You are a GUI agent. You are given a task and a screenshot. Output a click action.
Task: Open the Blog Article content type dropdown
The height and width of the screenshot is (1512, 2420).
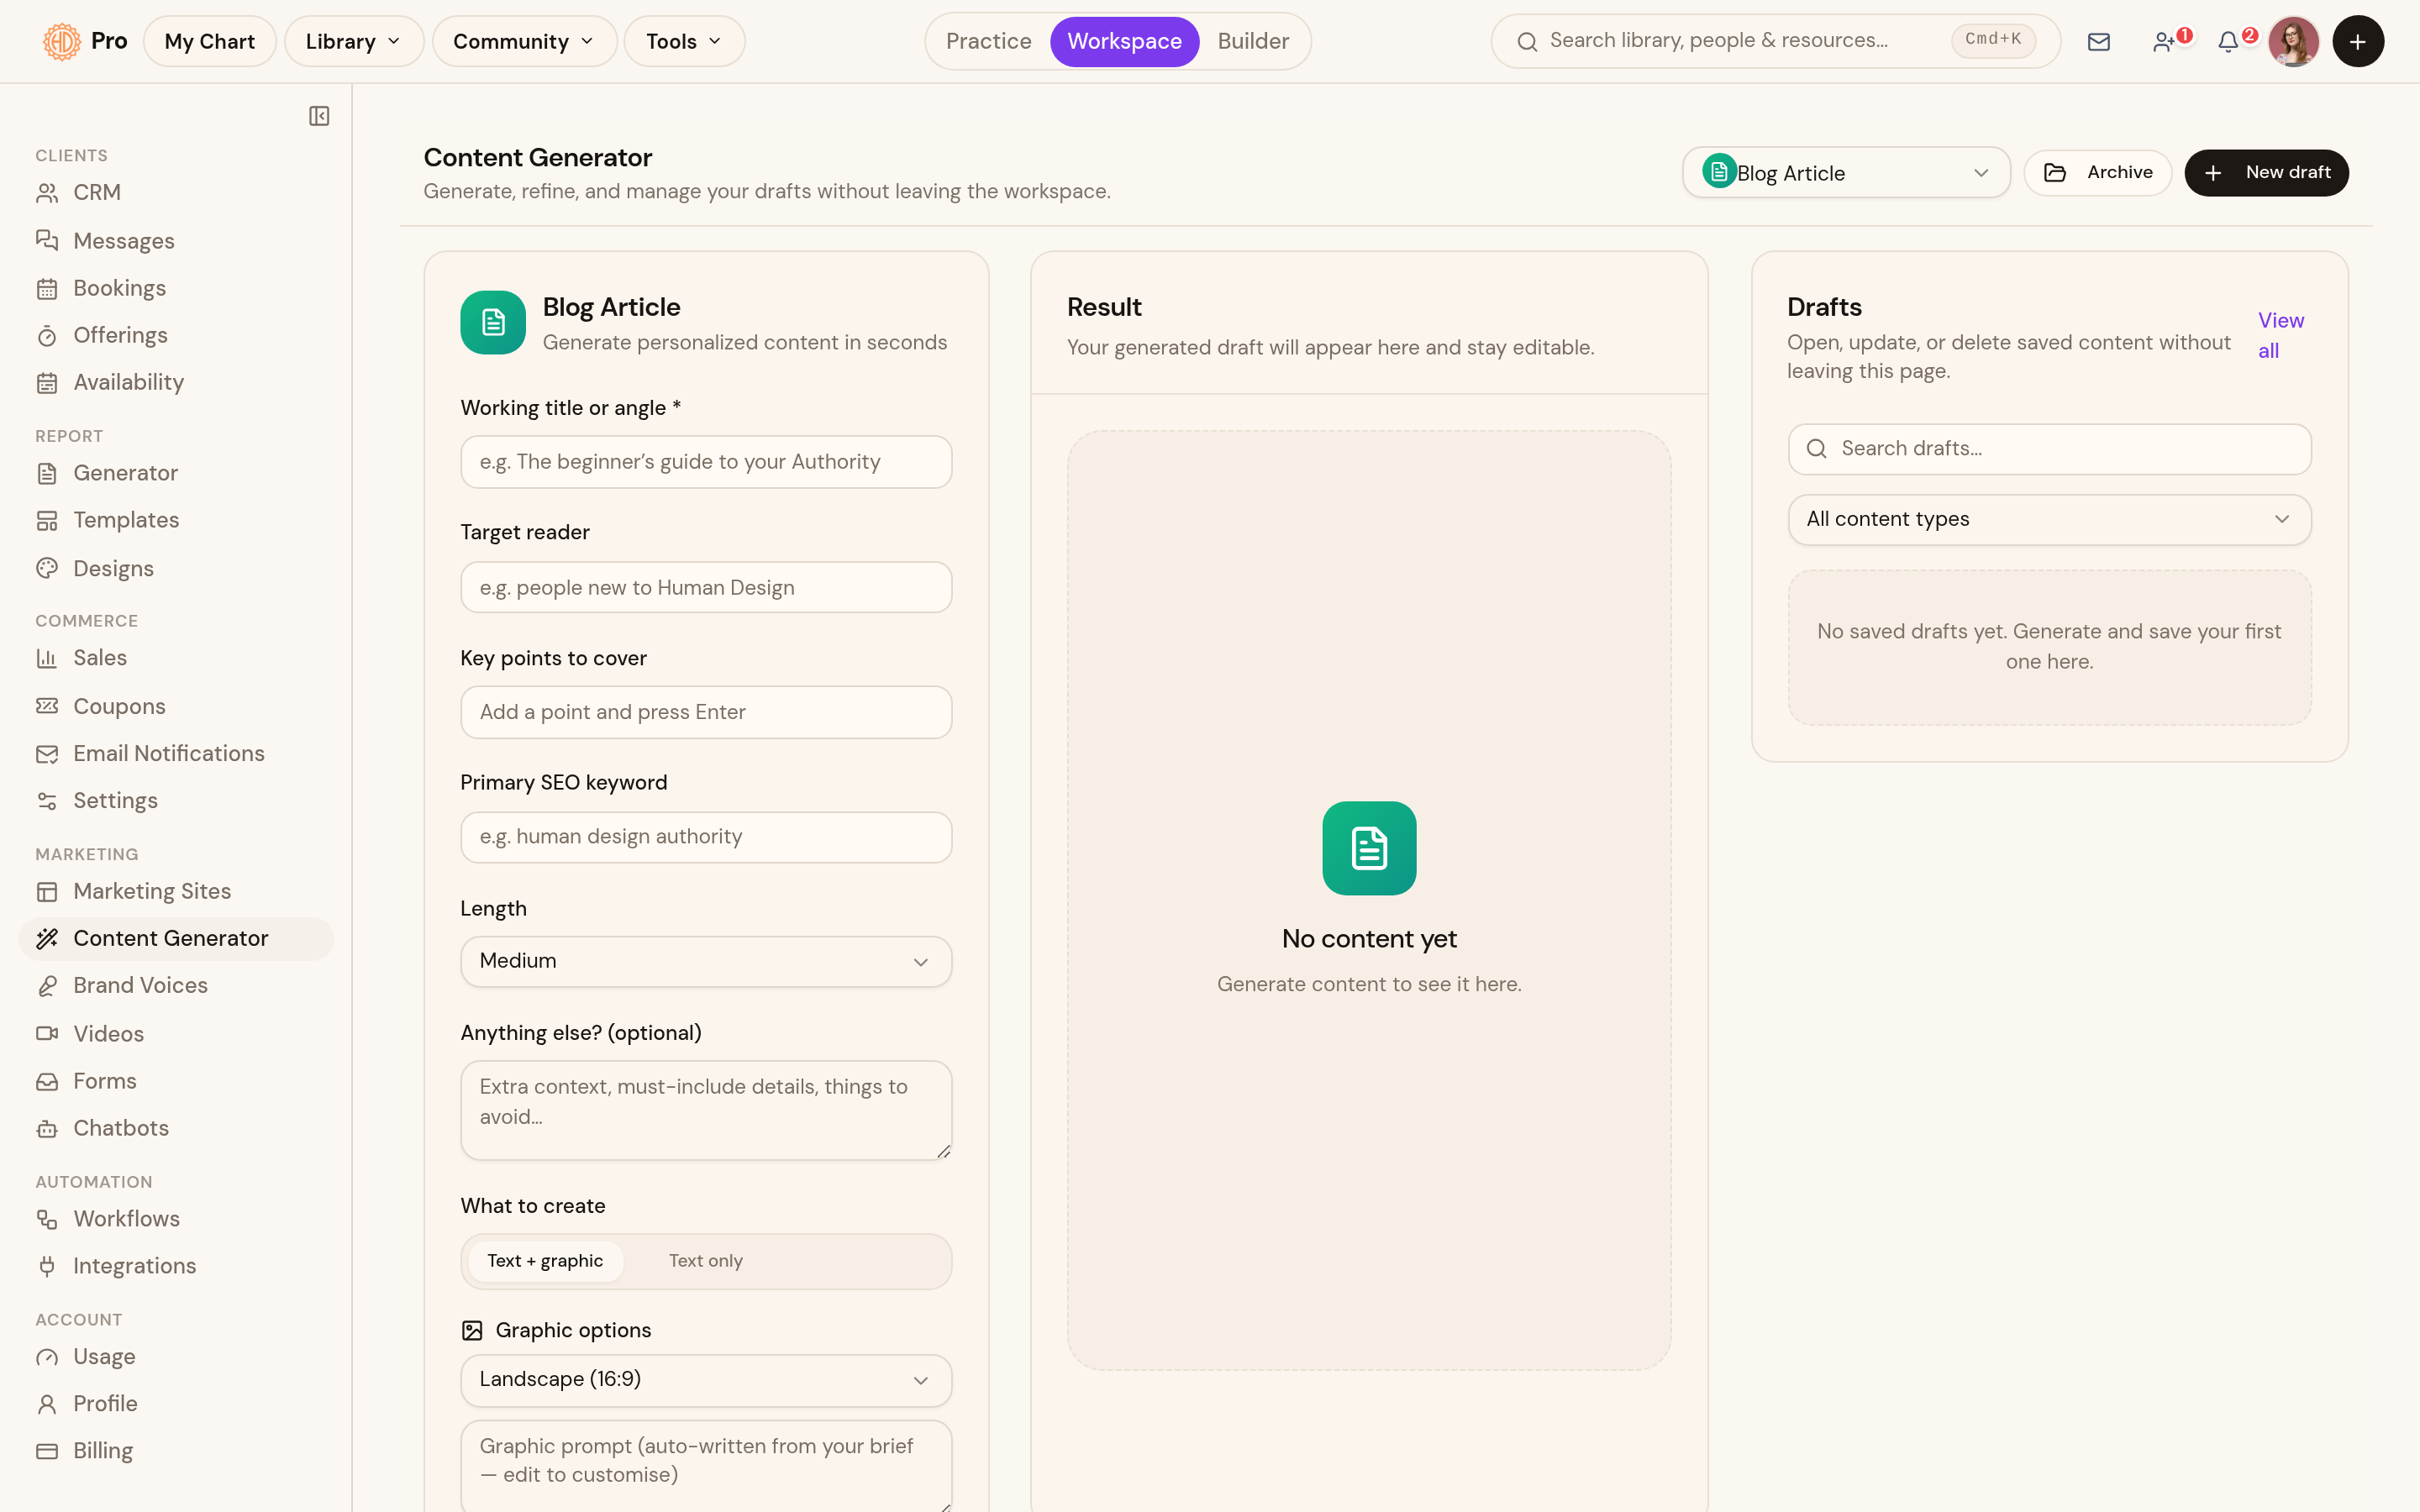point(1846,173)
